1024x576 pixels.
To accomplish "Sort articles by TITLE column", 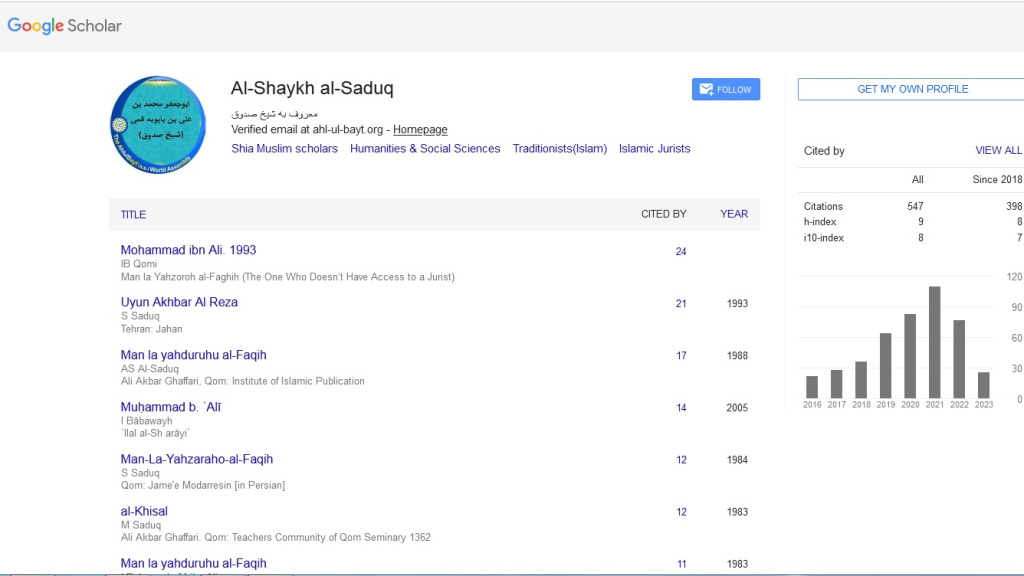I will (x=133, y=214).
